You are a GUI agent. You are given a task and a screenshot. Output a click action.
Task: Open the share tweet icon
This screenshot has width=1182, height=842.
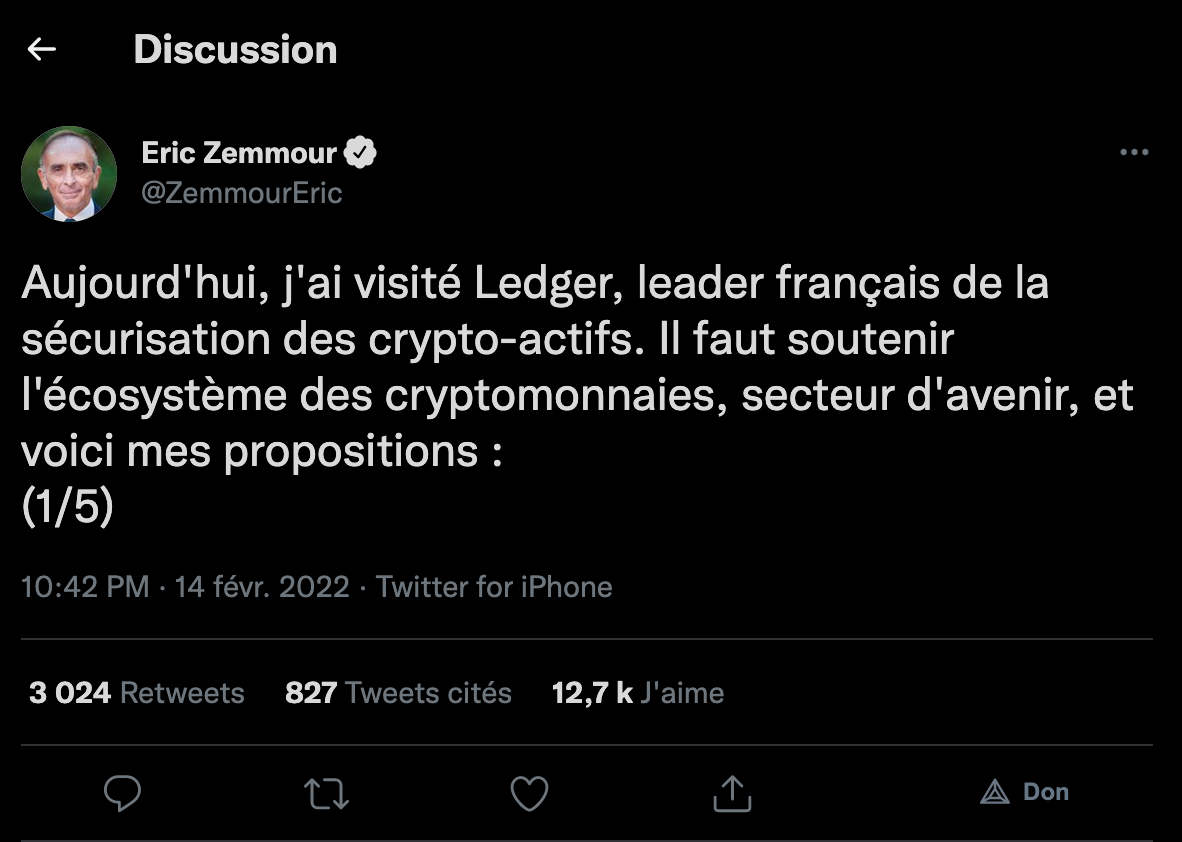coord(732,793)
